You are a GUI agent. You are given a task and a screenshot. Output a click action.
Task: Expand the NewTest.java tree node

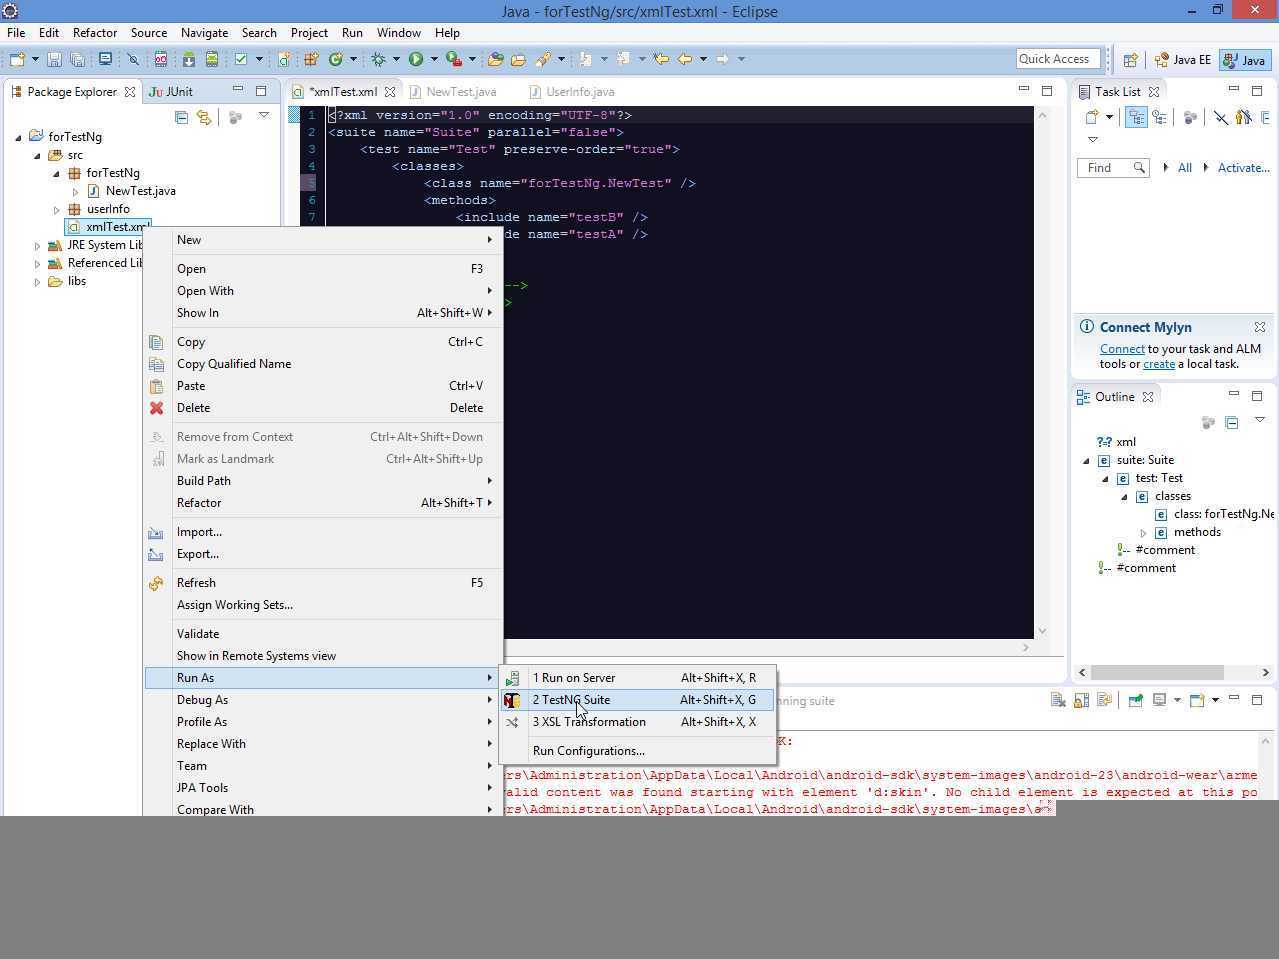(x=75, y=191)
